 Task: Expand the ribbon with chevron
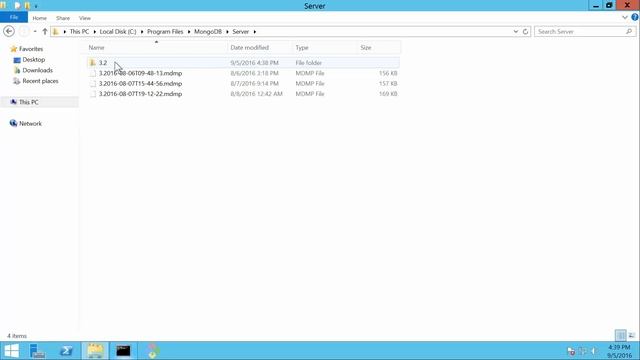(624, 18)
